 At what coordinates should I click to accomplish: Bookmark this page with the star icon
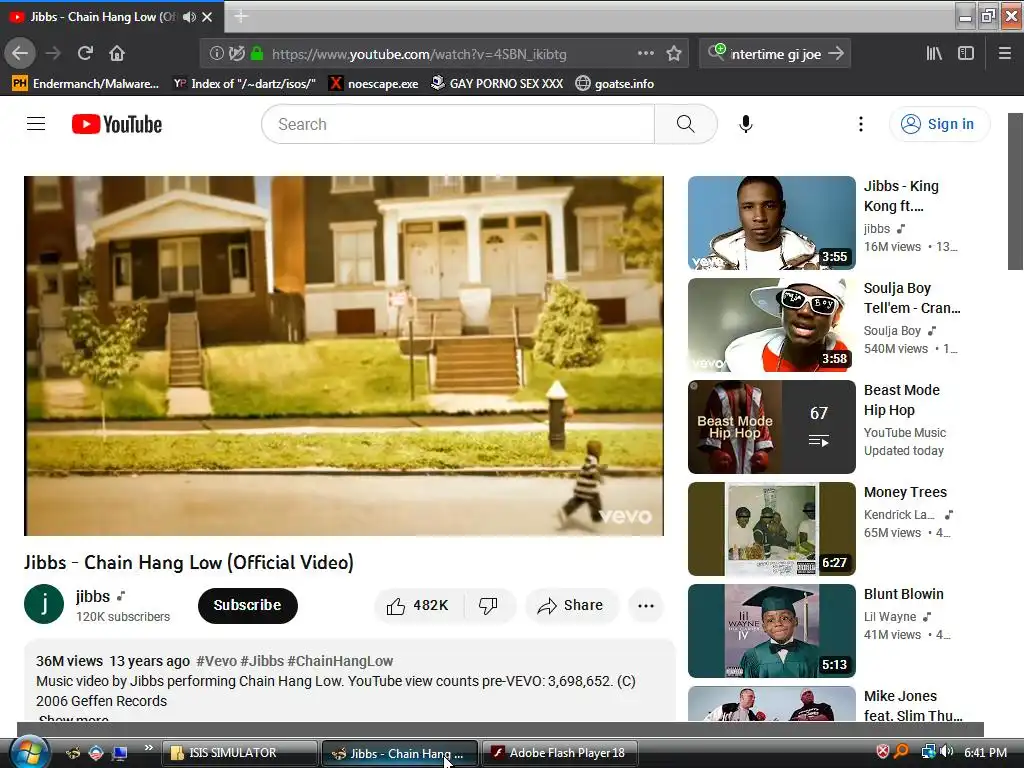674,54
